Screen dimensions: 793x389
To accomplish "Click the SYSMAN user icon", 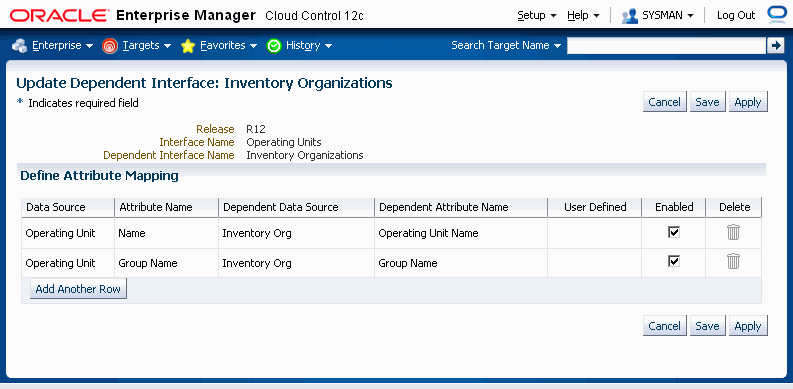I will click(630, 16).
